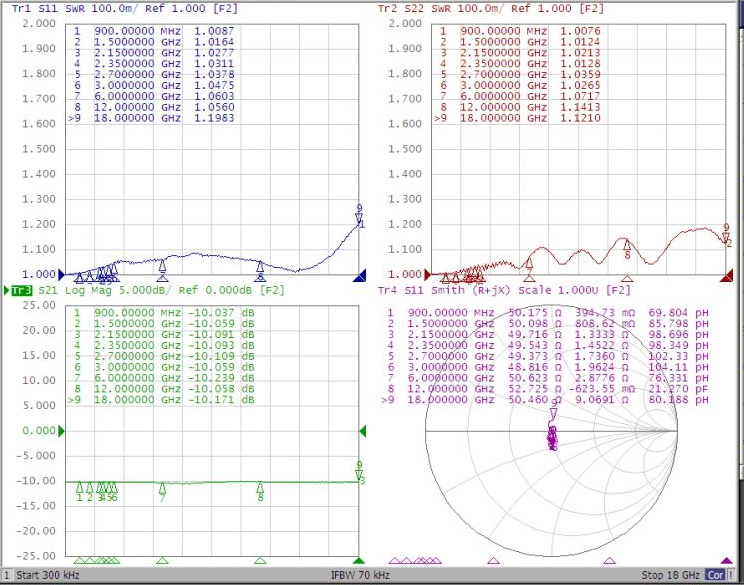Screen dimensions: 744x585
Task: Click the Stop 18 GHz frequency field
Action: point(672,576)
